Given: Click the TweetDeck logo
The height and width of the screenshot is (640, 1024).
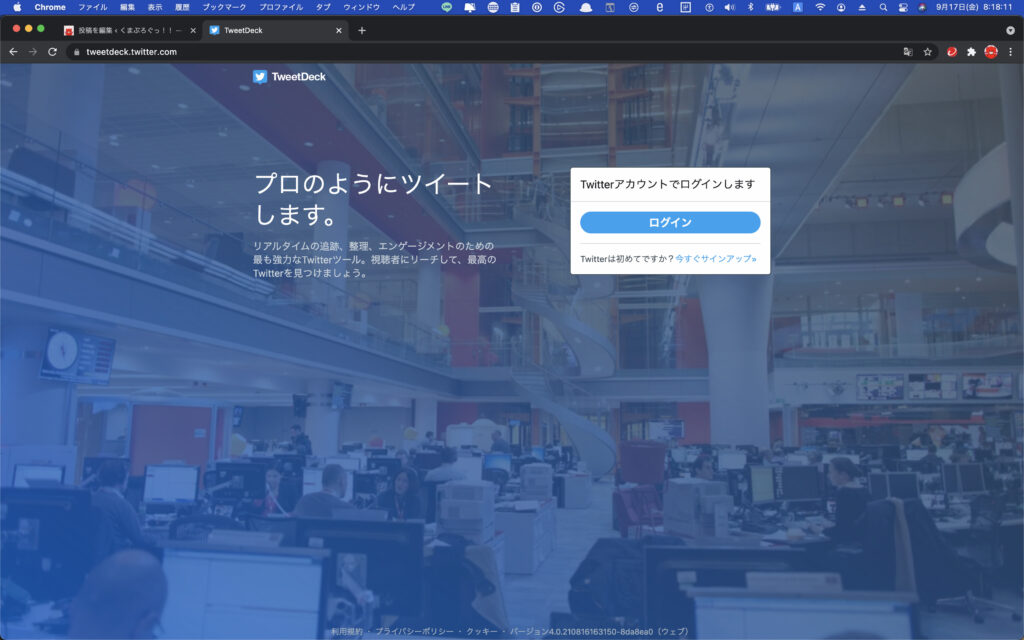Looking at the screenshot, I should (x=289, y=77).
